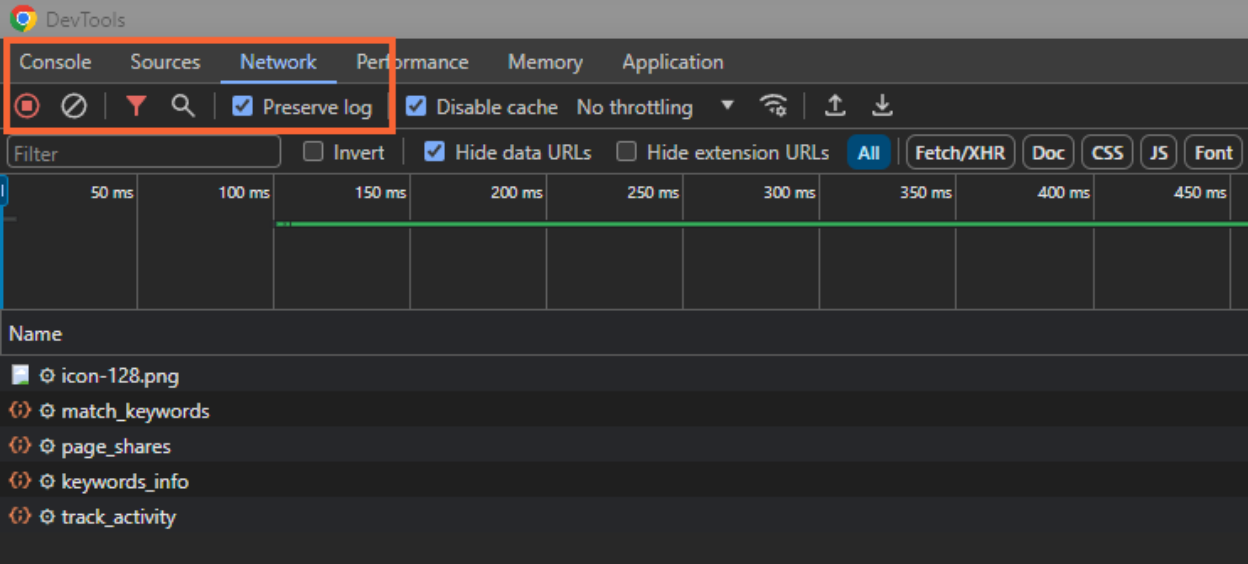Open the No throttling dropdown

point(655,106)
